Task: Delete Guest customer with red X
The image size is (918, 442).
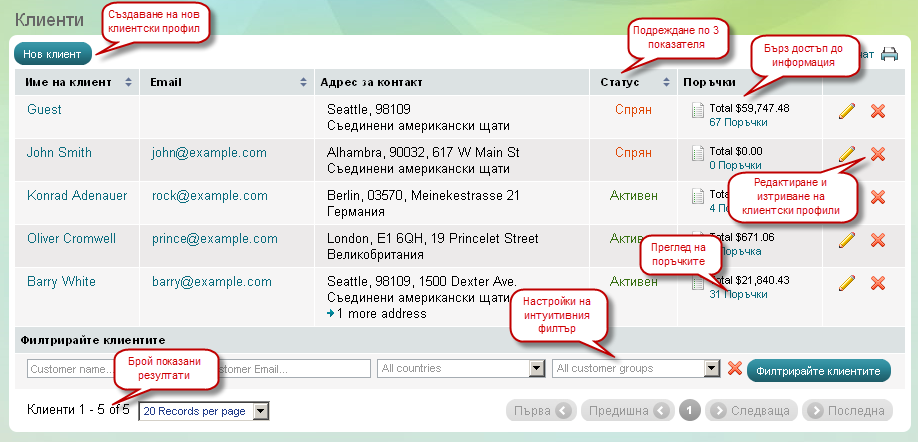Action: [878, 110]
